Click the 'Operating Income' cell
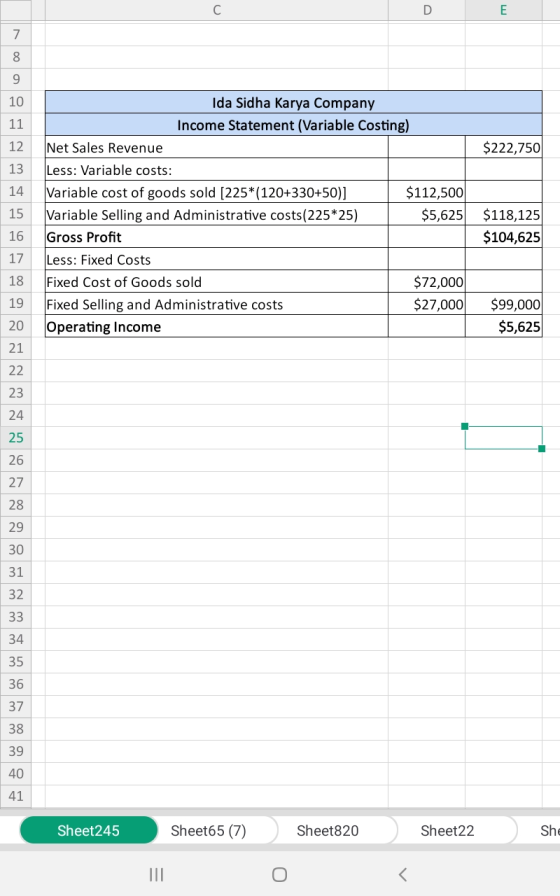Viewport: 560px width, 896px height. [x=217, y=326]
